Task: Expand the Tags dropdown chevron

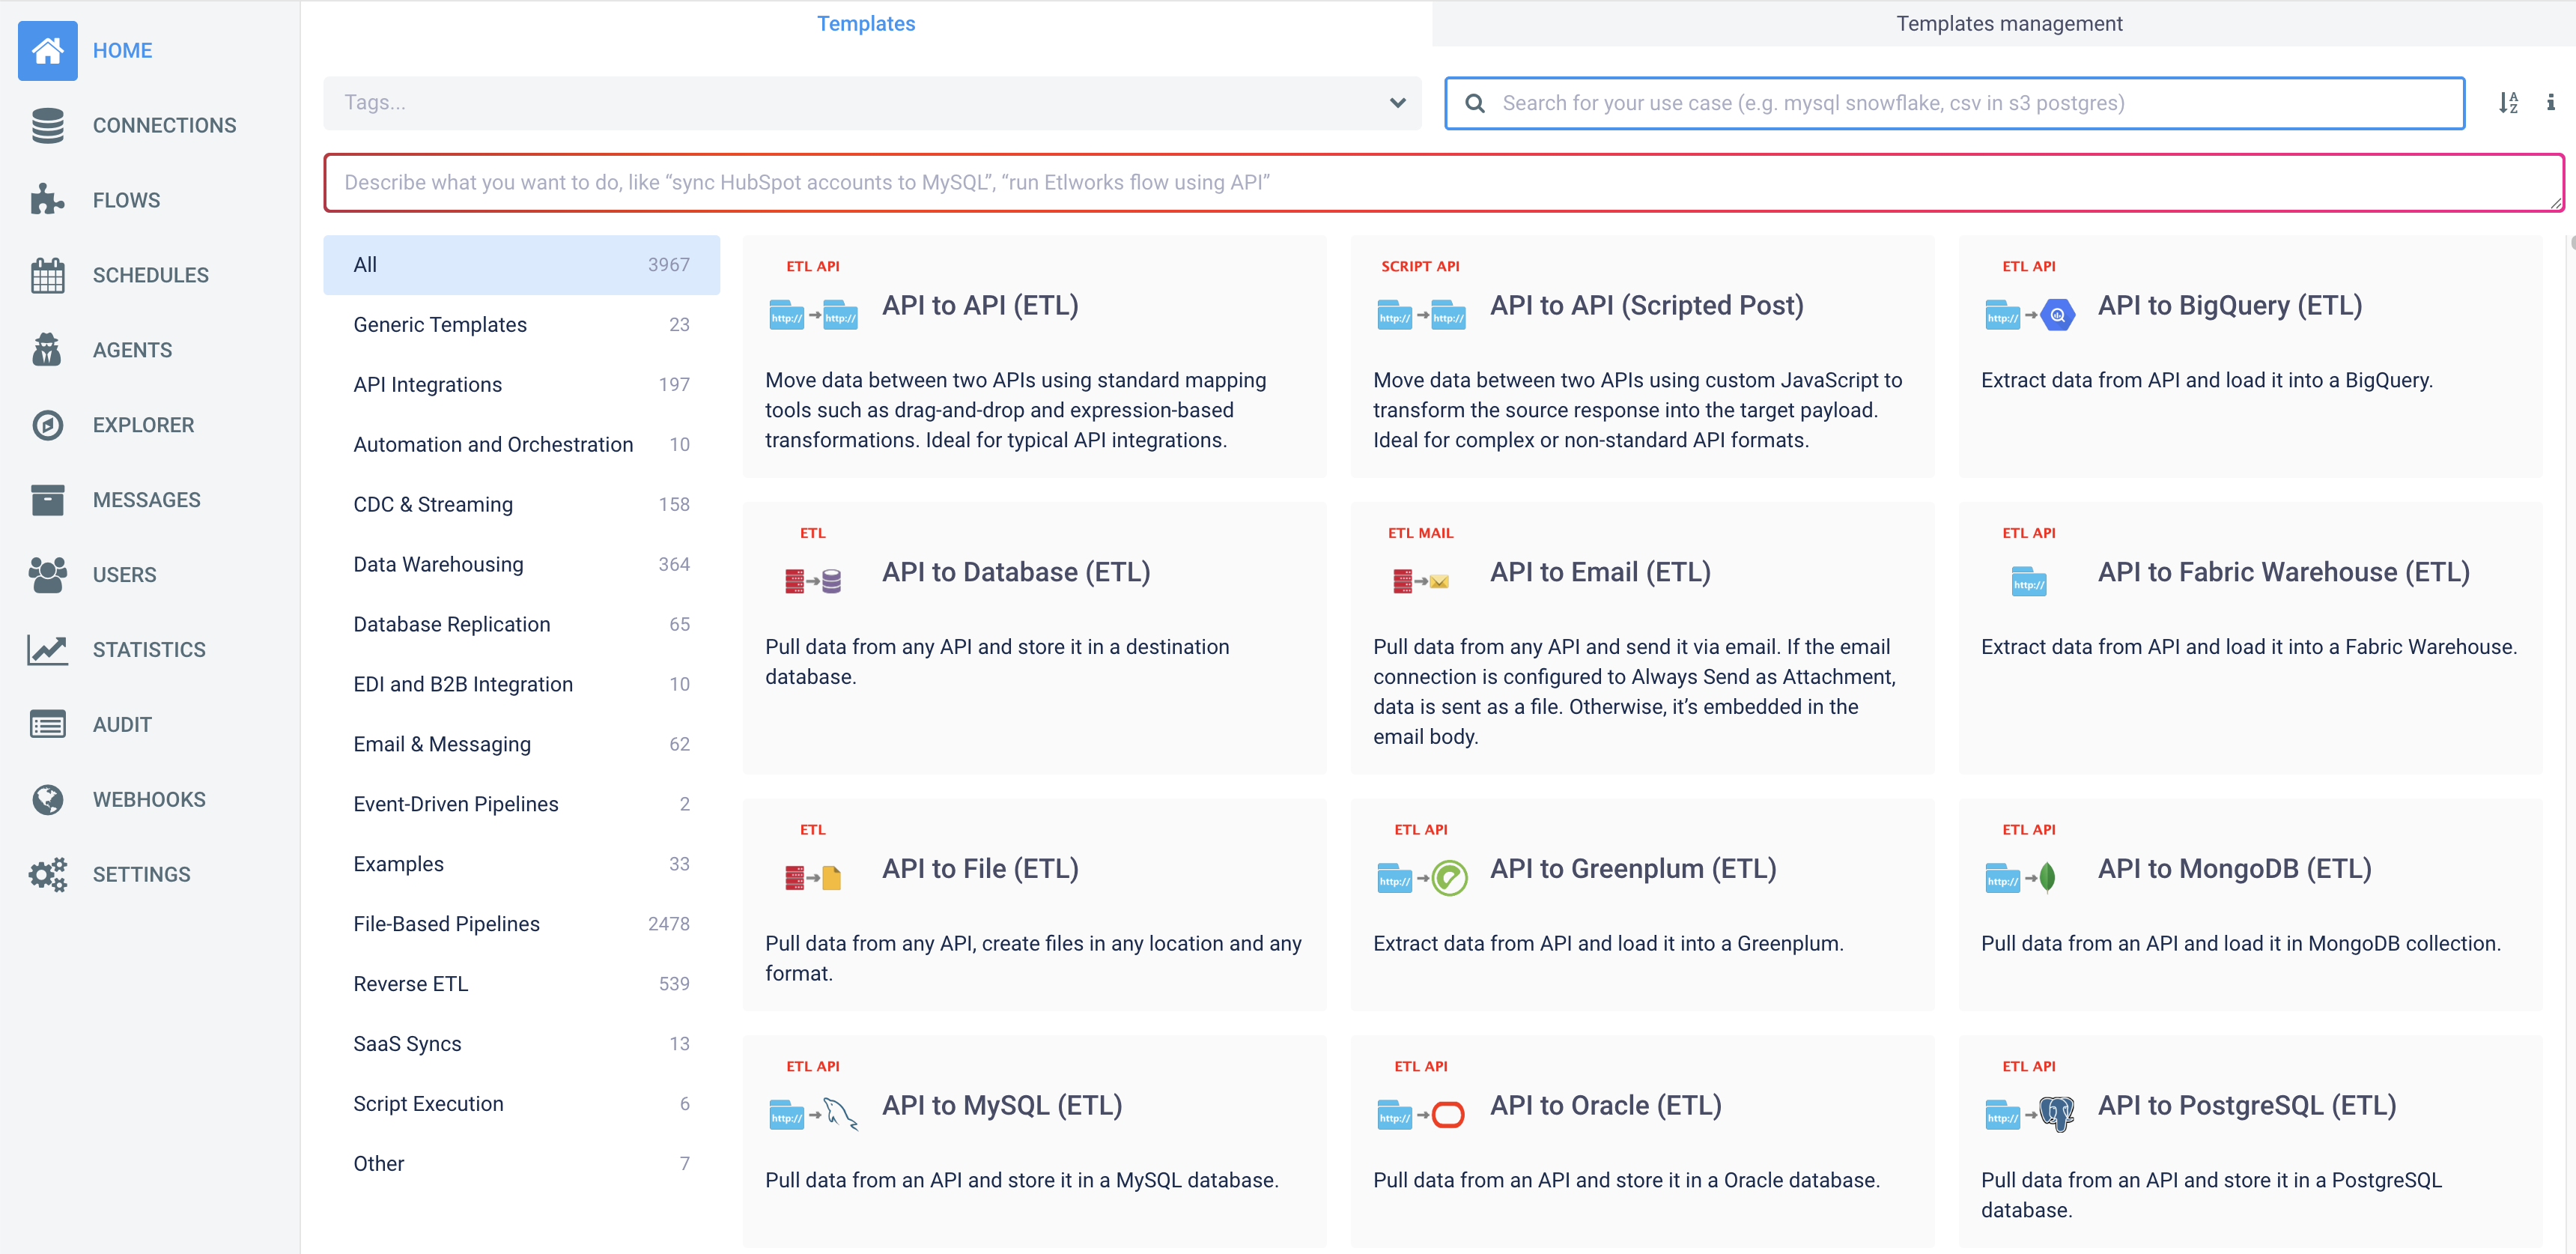Action: pyautogui.click(x=1397, y=103)
